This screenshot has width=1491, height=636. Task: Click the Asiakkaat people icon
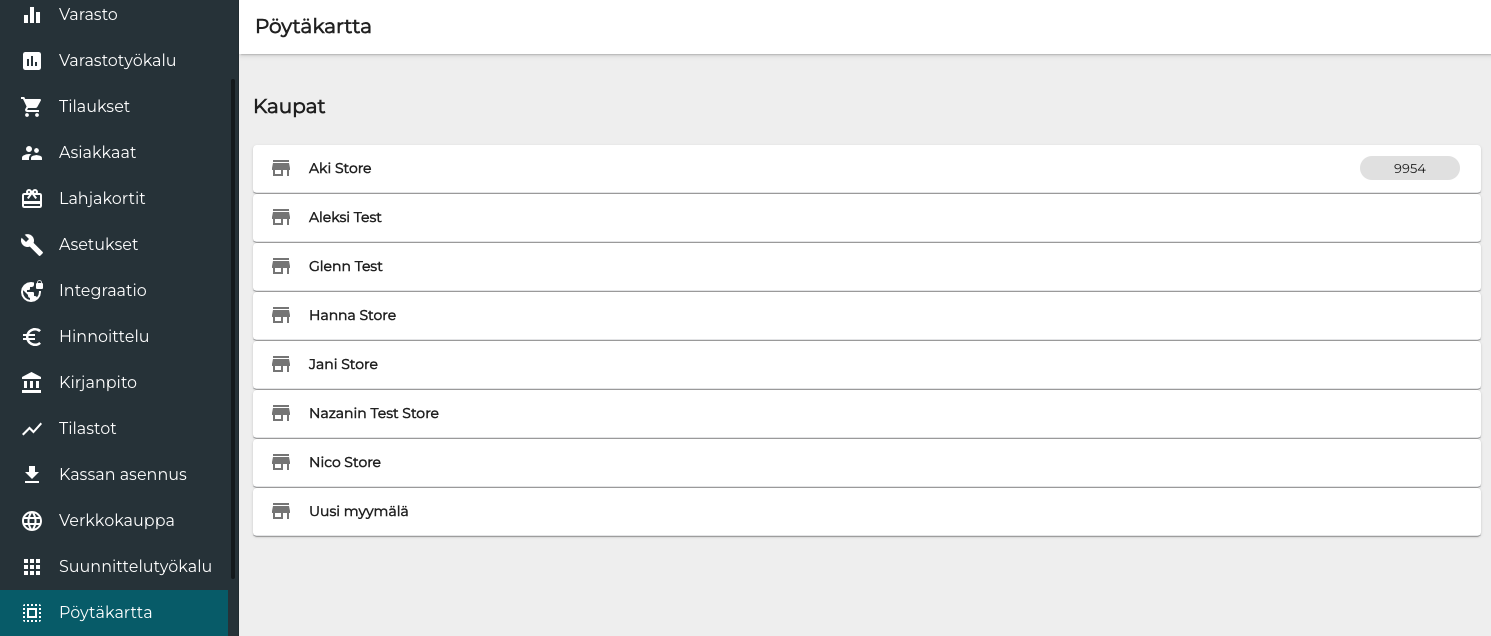32,153
